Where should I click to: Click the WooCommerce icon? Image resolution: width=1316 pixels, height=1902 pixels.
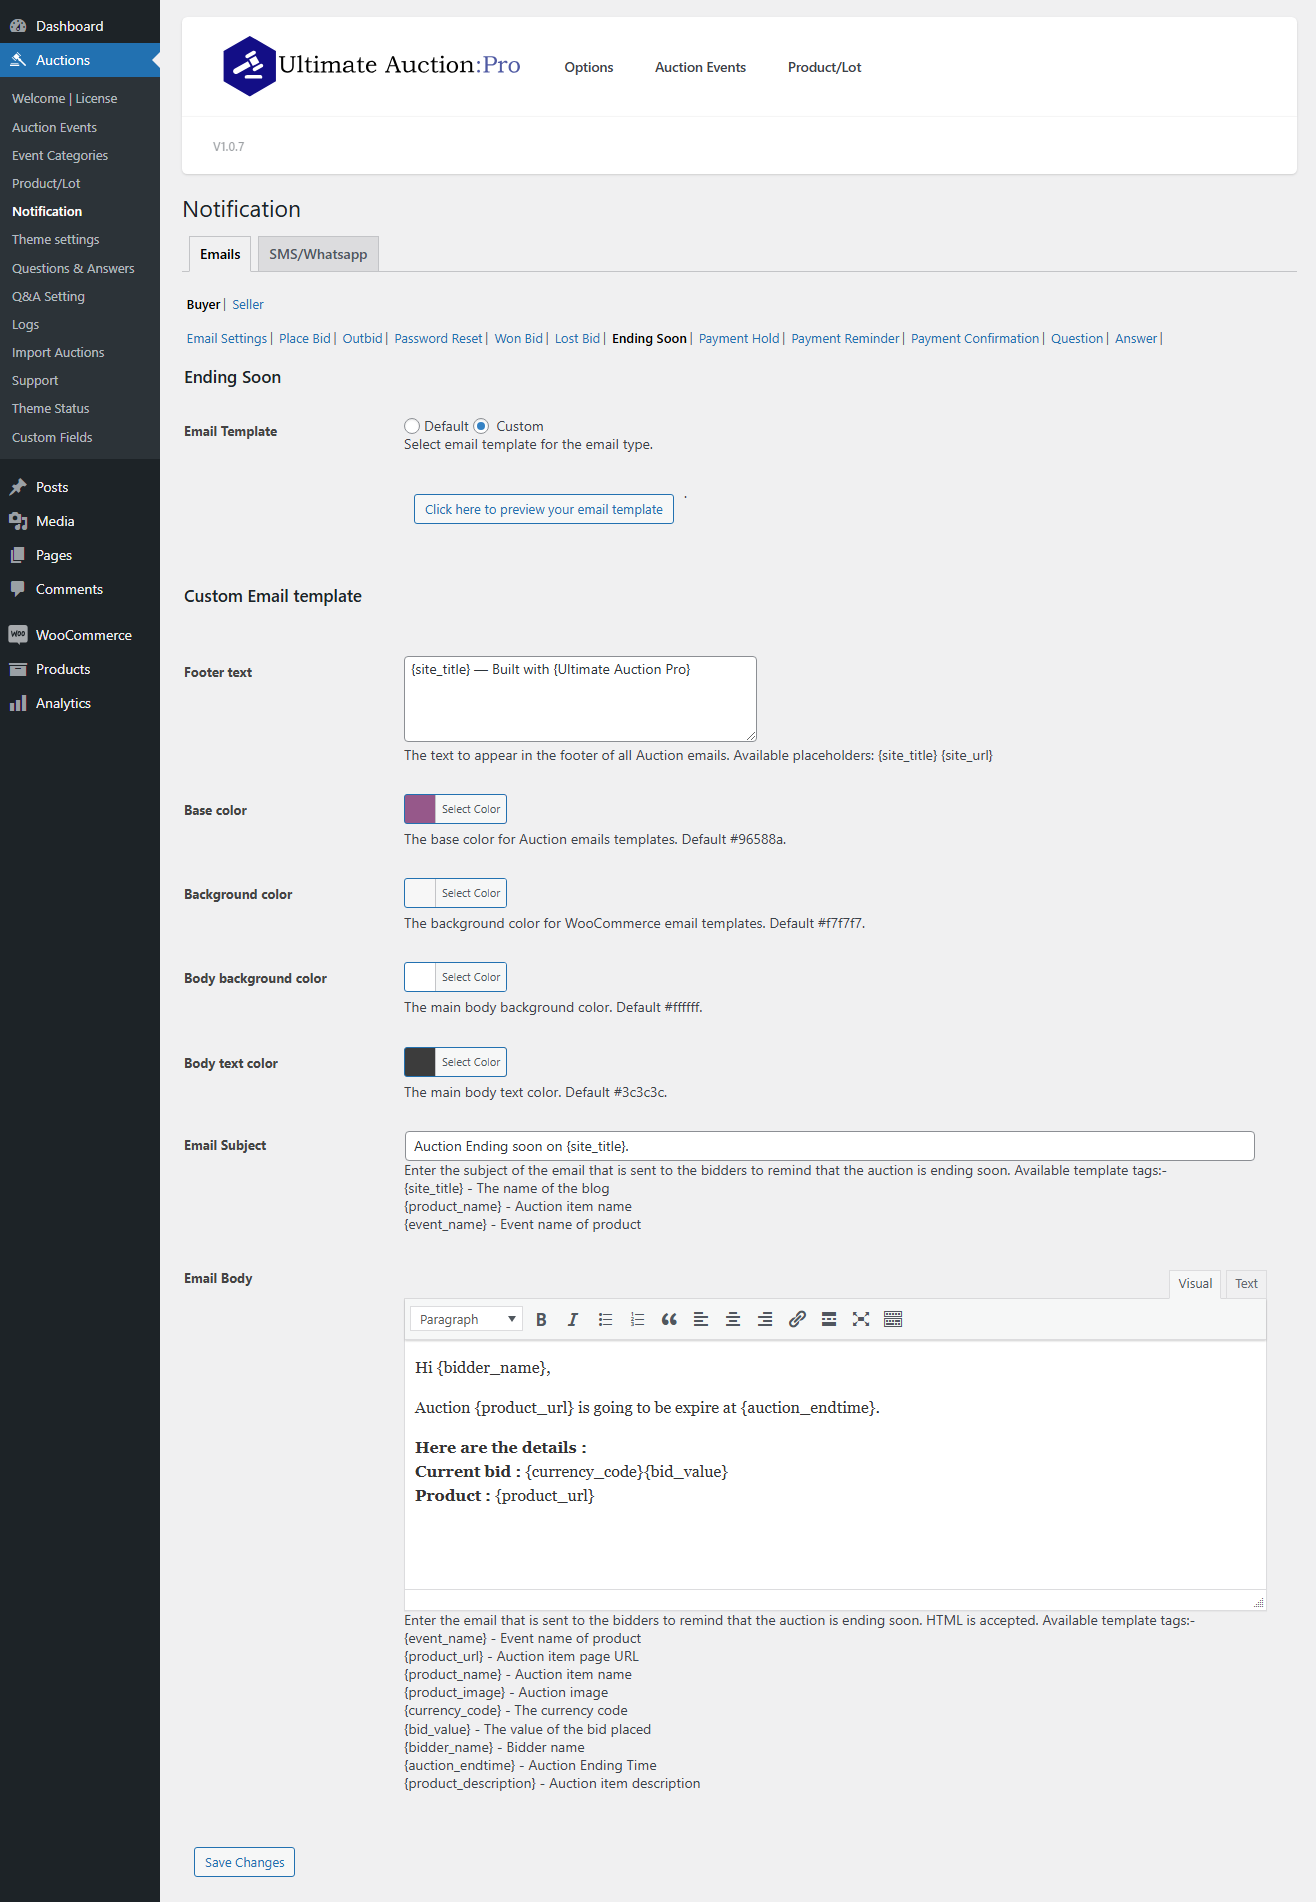[18, 635]
